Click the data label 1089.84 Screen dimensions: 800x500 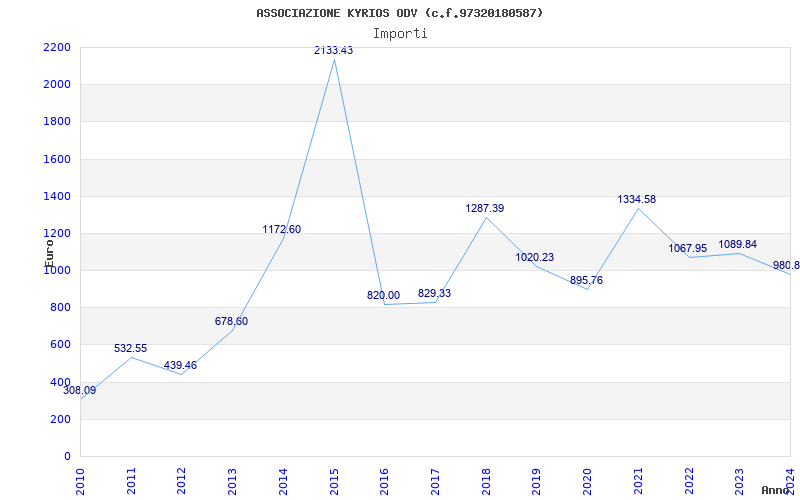pos(738,244)
